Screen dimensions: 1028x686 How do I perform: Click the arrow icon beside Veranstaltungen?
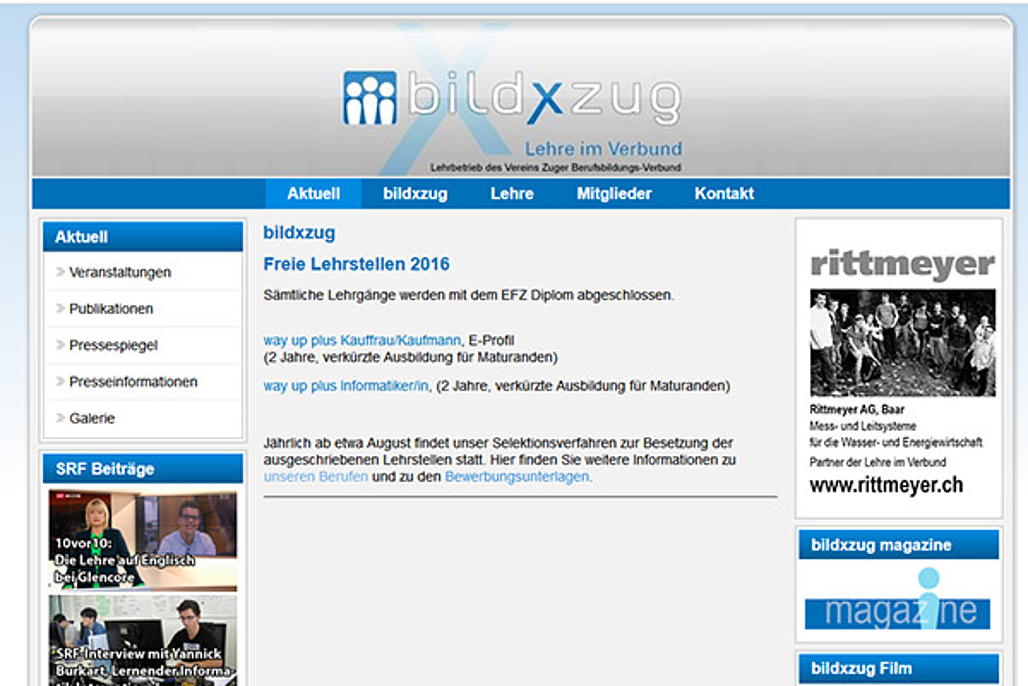[x=60, y=272]
